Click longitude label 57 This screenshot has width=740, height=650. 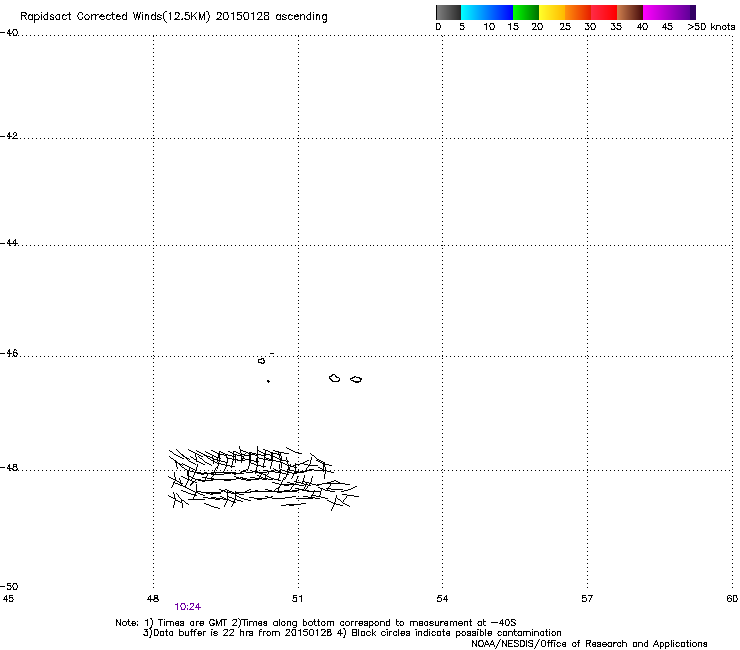tap(587, 599)
